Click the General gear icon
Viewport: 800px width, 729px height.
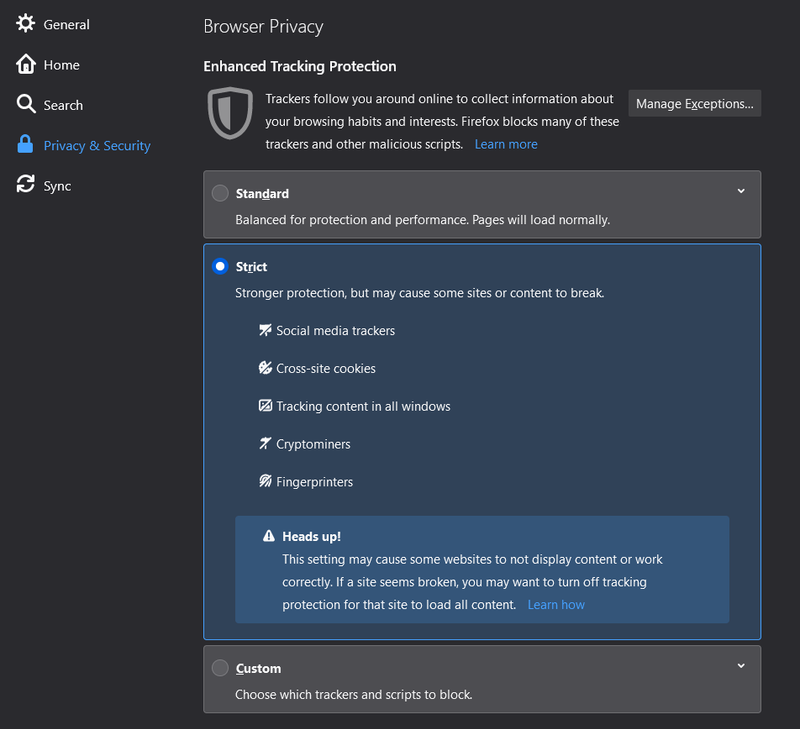point(26,23)
